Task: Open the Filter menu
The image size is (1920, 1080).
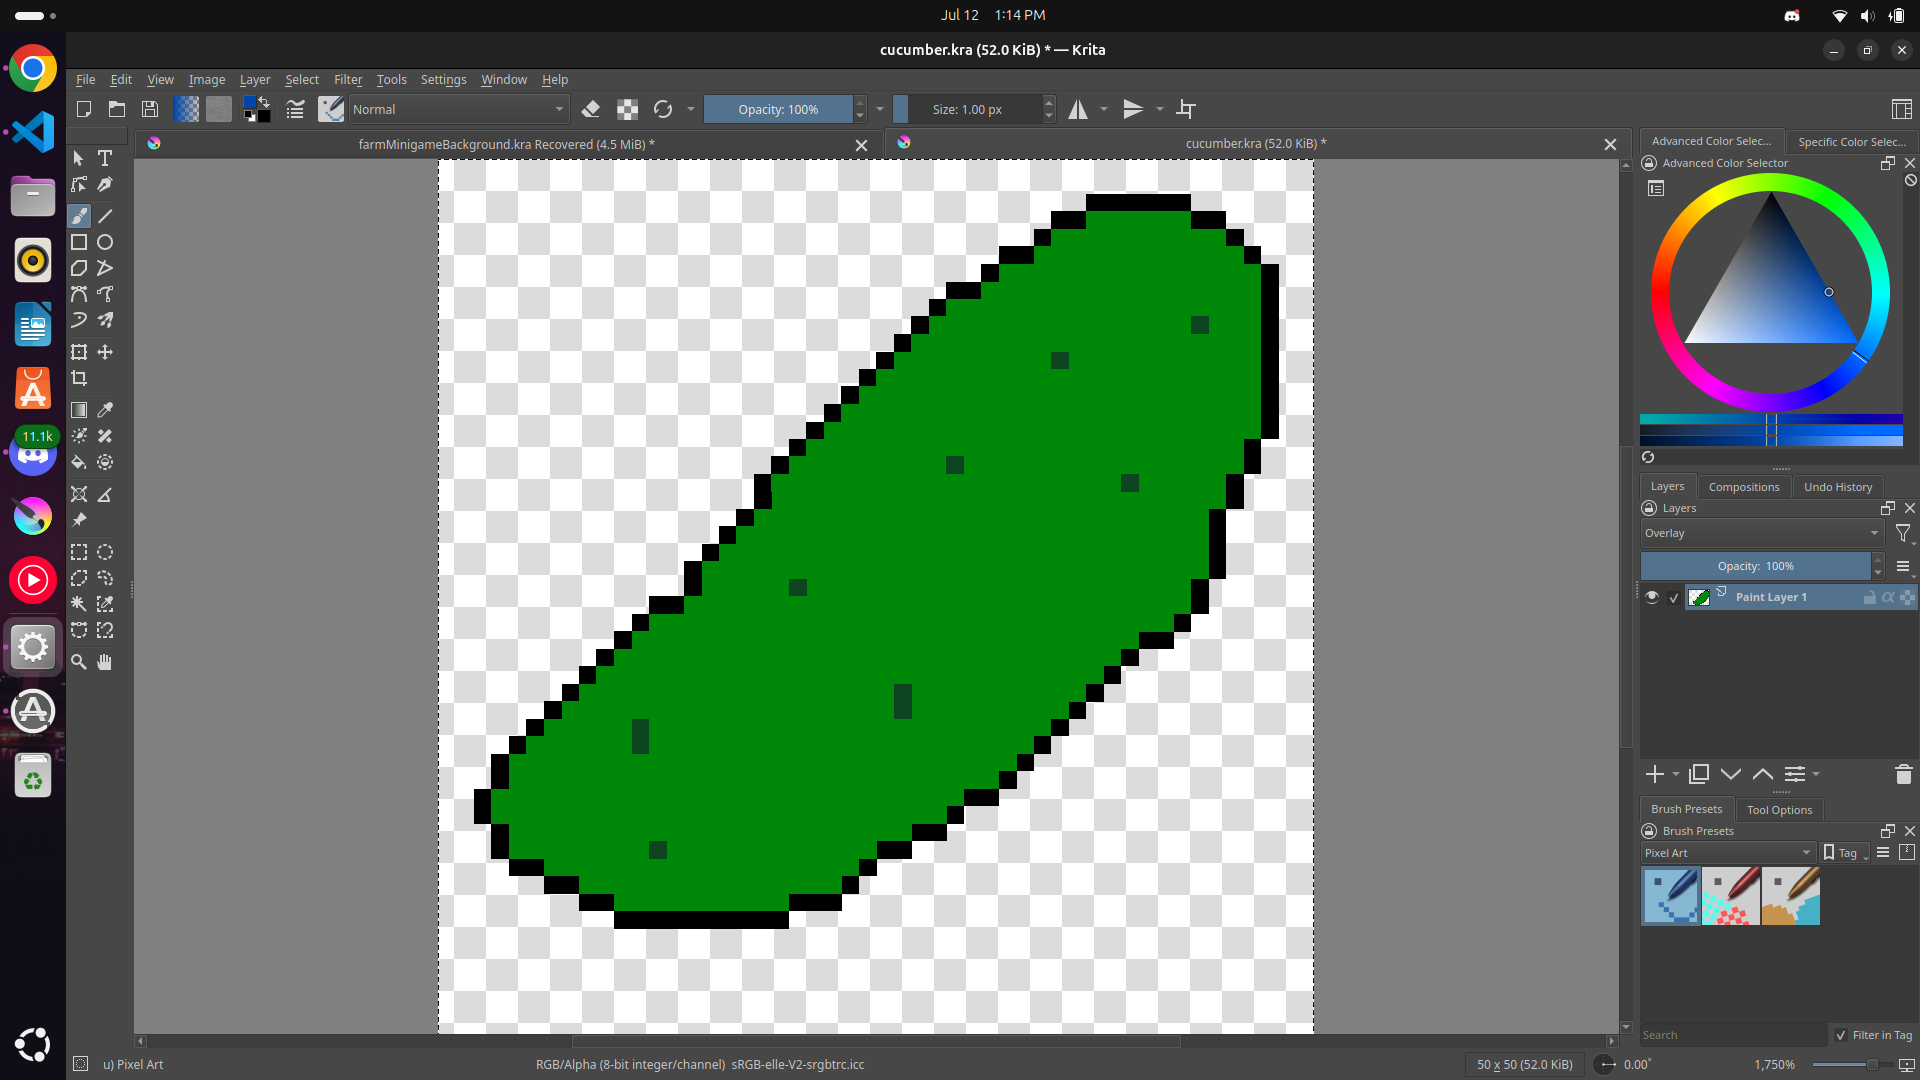Action: (347, 80)
